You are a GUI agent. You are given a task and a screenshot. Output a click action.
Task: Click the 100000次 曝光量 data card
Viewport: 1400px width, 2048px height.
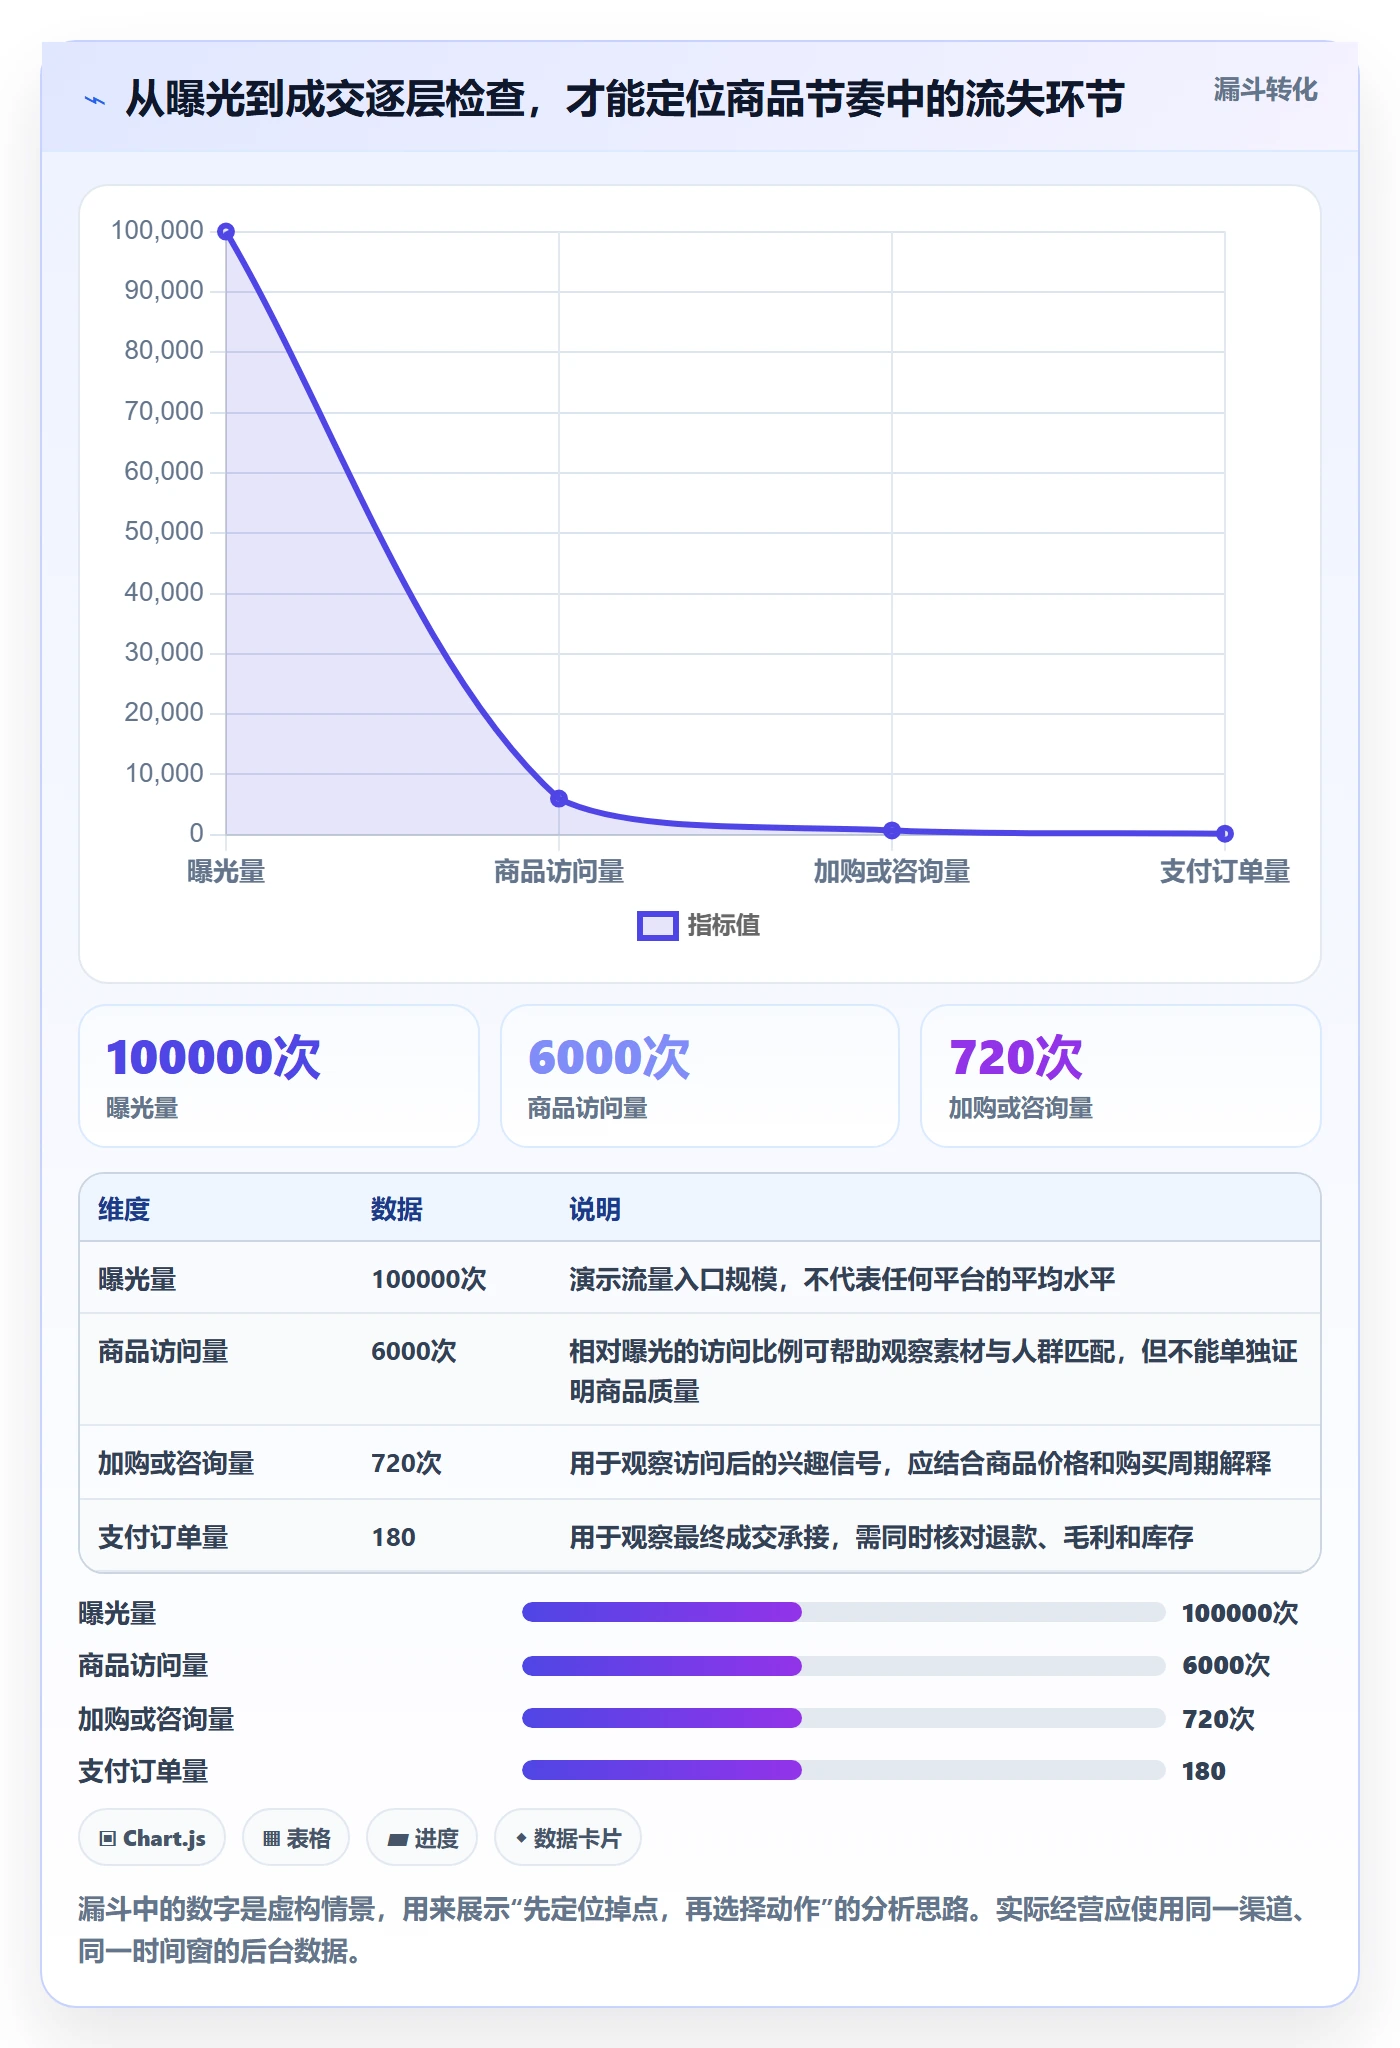279,1076
